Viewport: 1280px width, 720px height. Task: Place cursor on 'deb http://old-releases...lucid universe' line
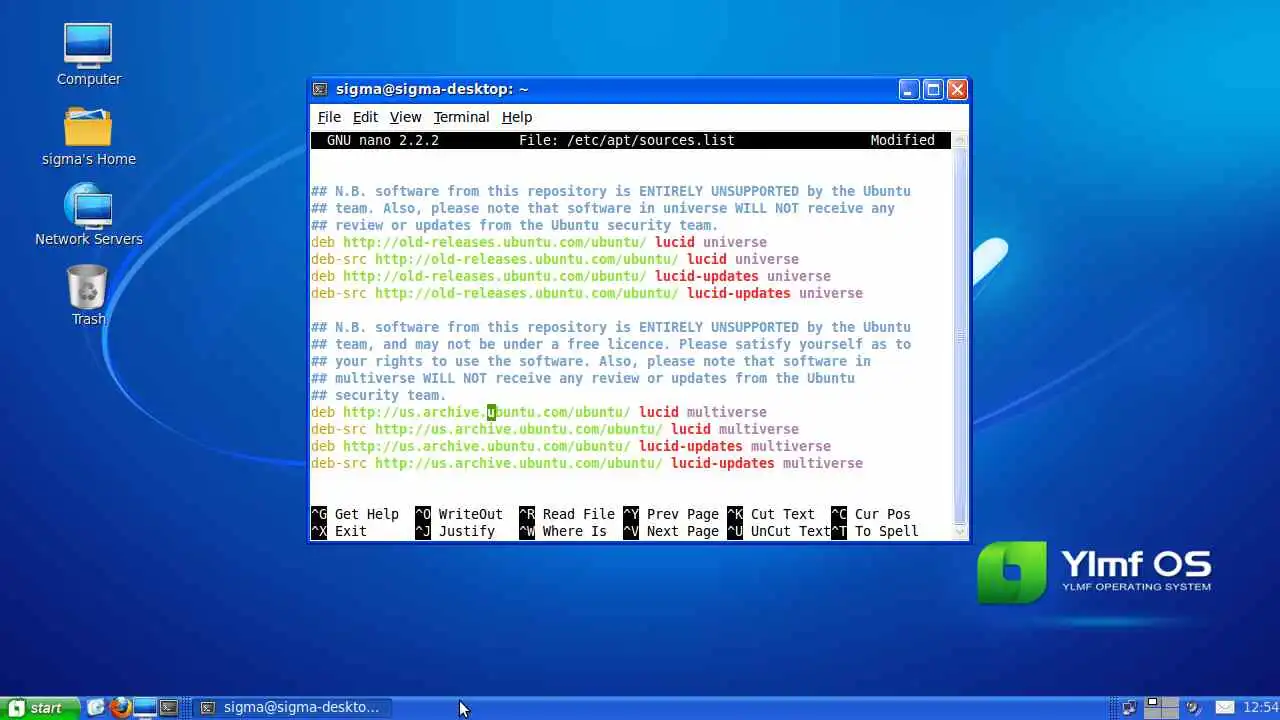coord(539,242)
